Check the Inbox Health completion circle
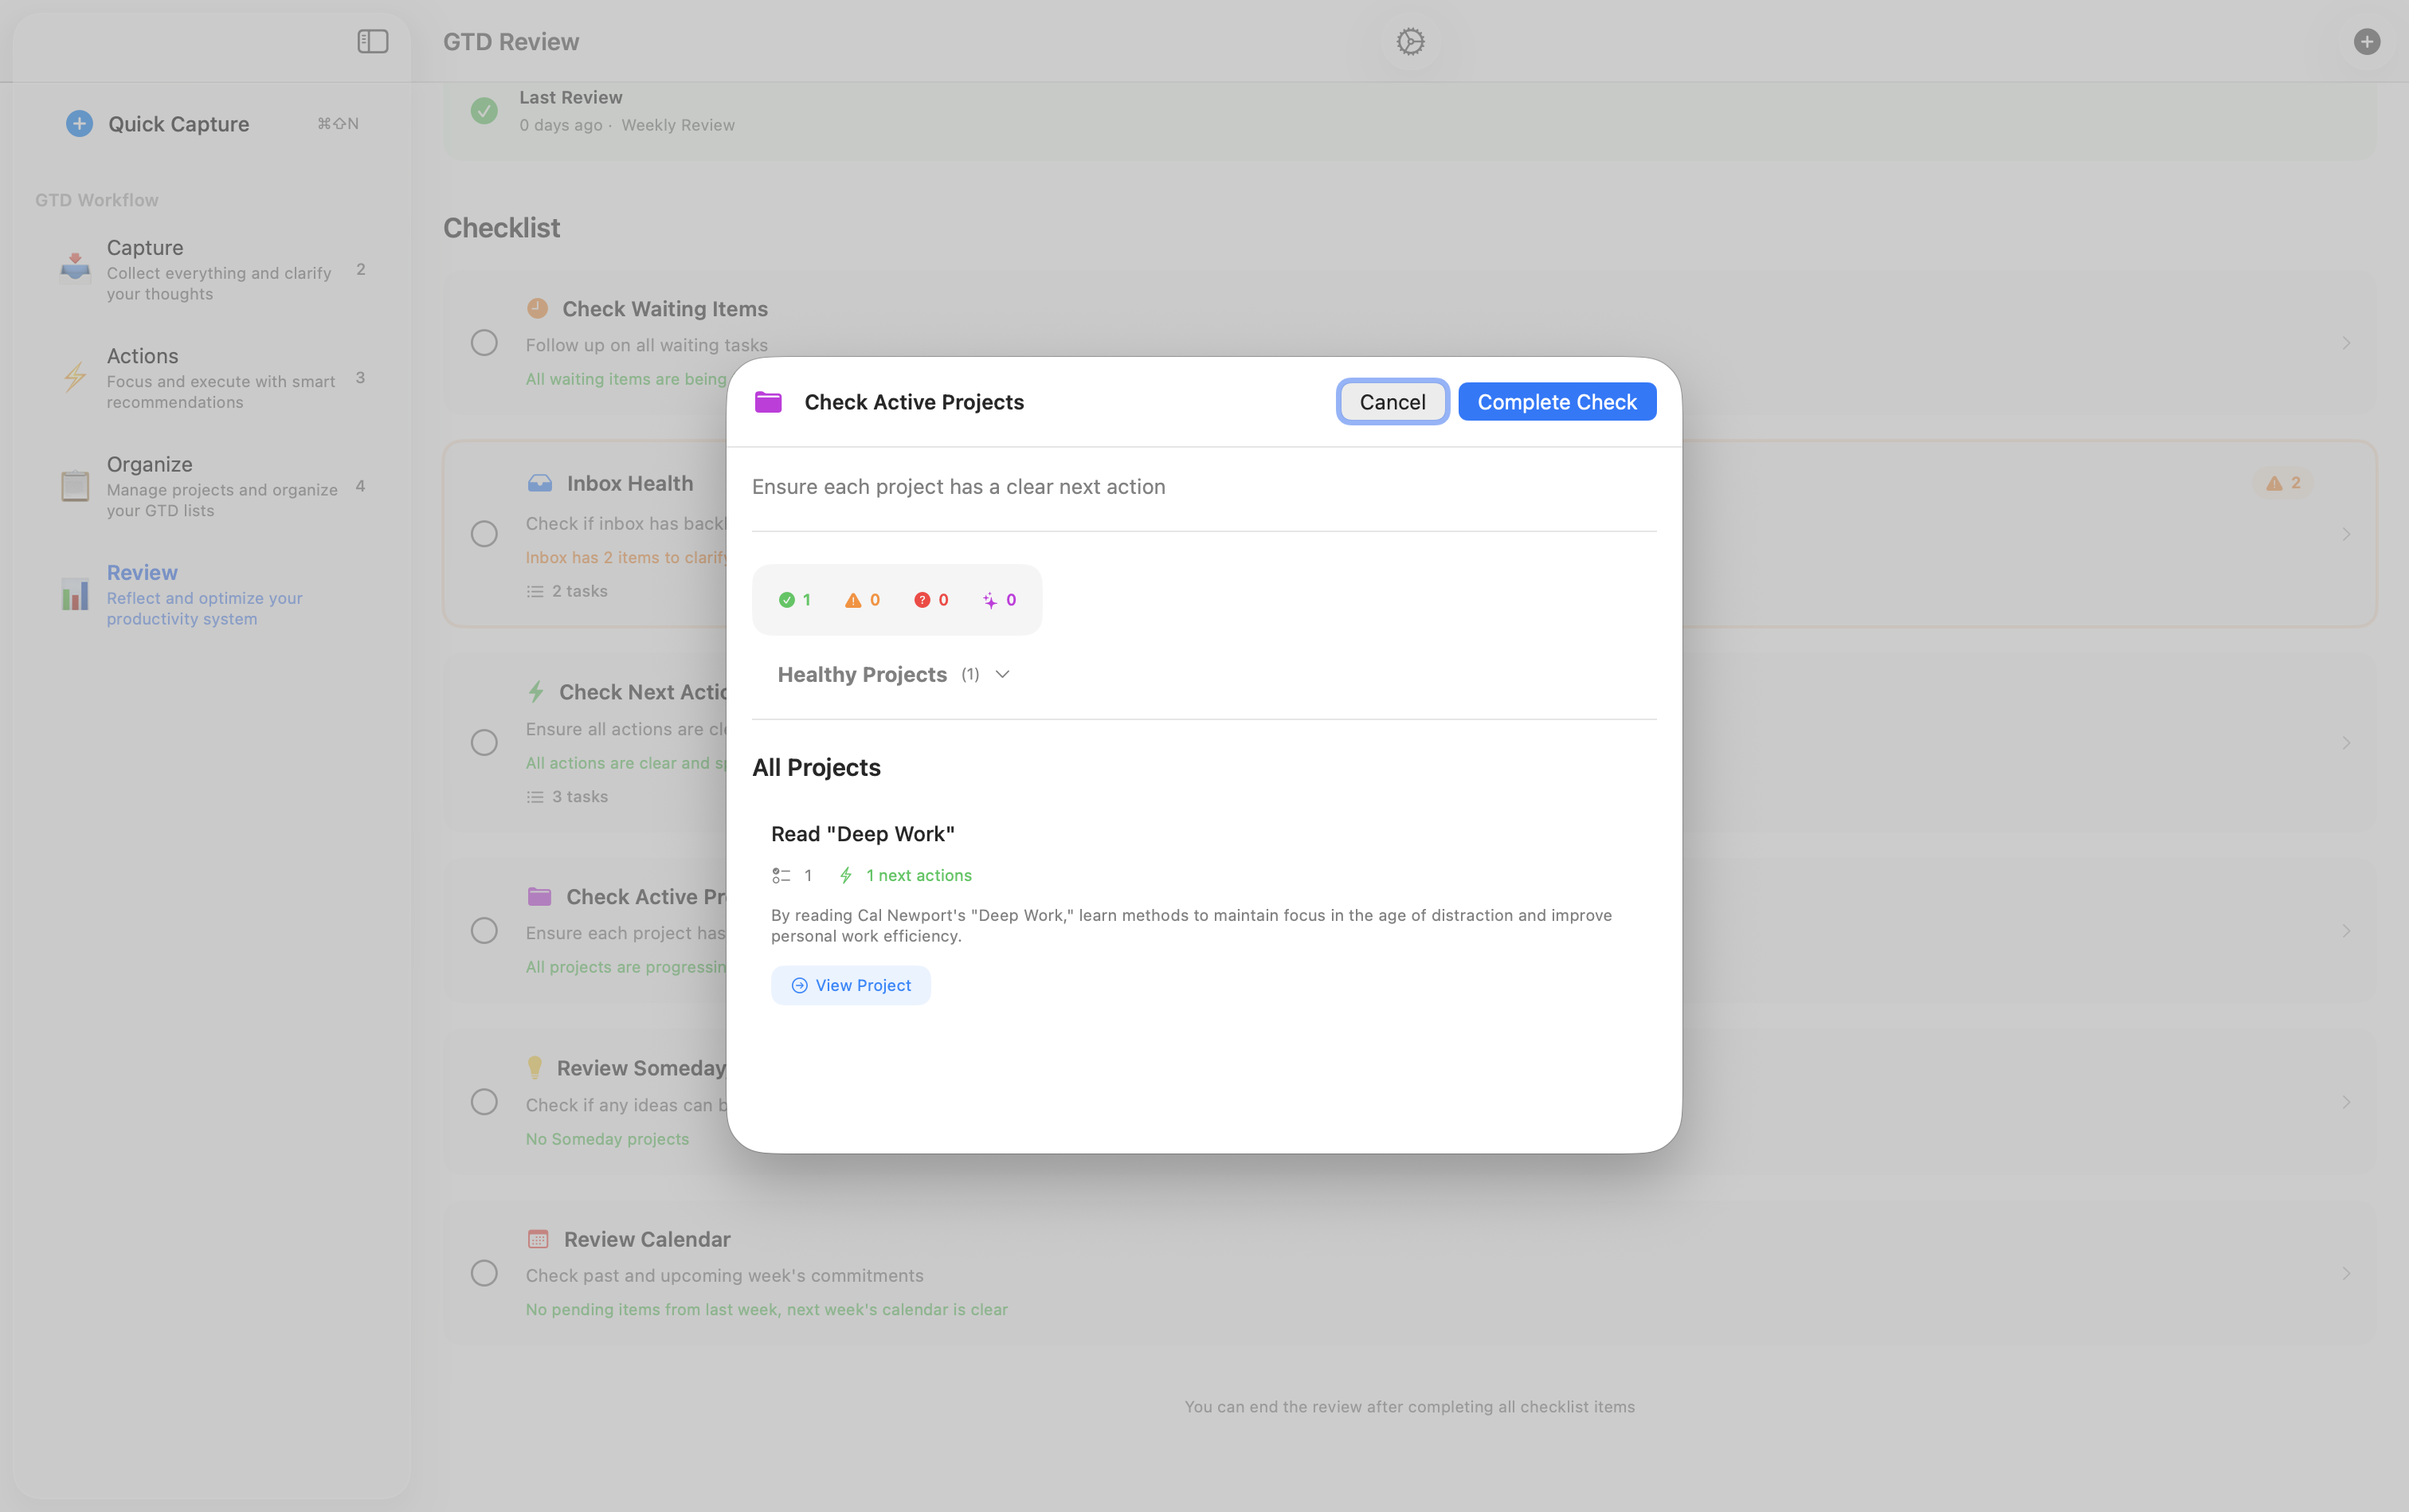2409x1512 pixels. [x=484, y=533]
